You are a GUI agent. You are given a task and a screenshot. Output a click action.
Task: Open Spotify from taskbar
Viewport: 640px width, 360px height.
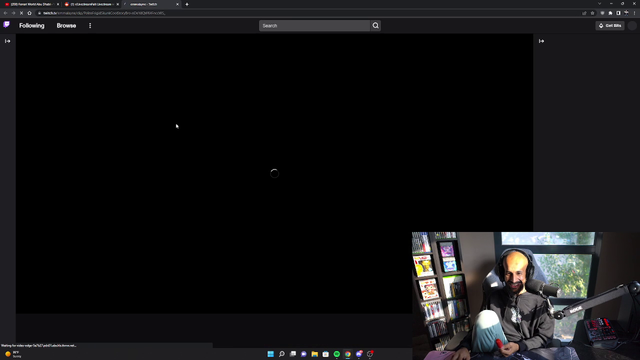[337, 354]
